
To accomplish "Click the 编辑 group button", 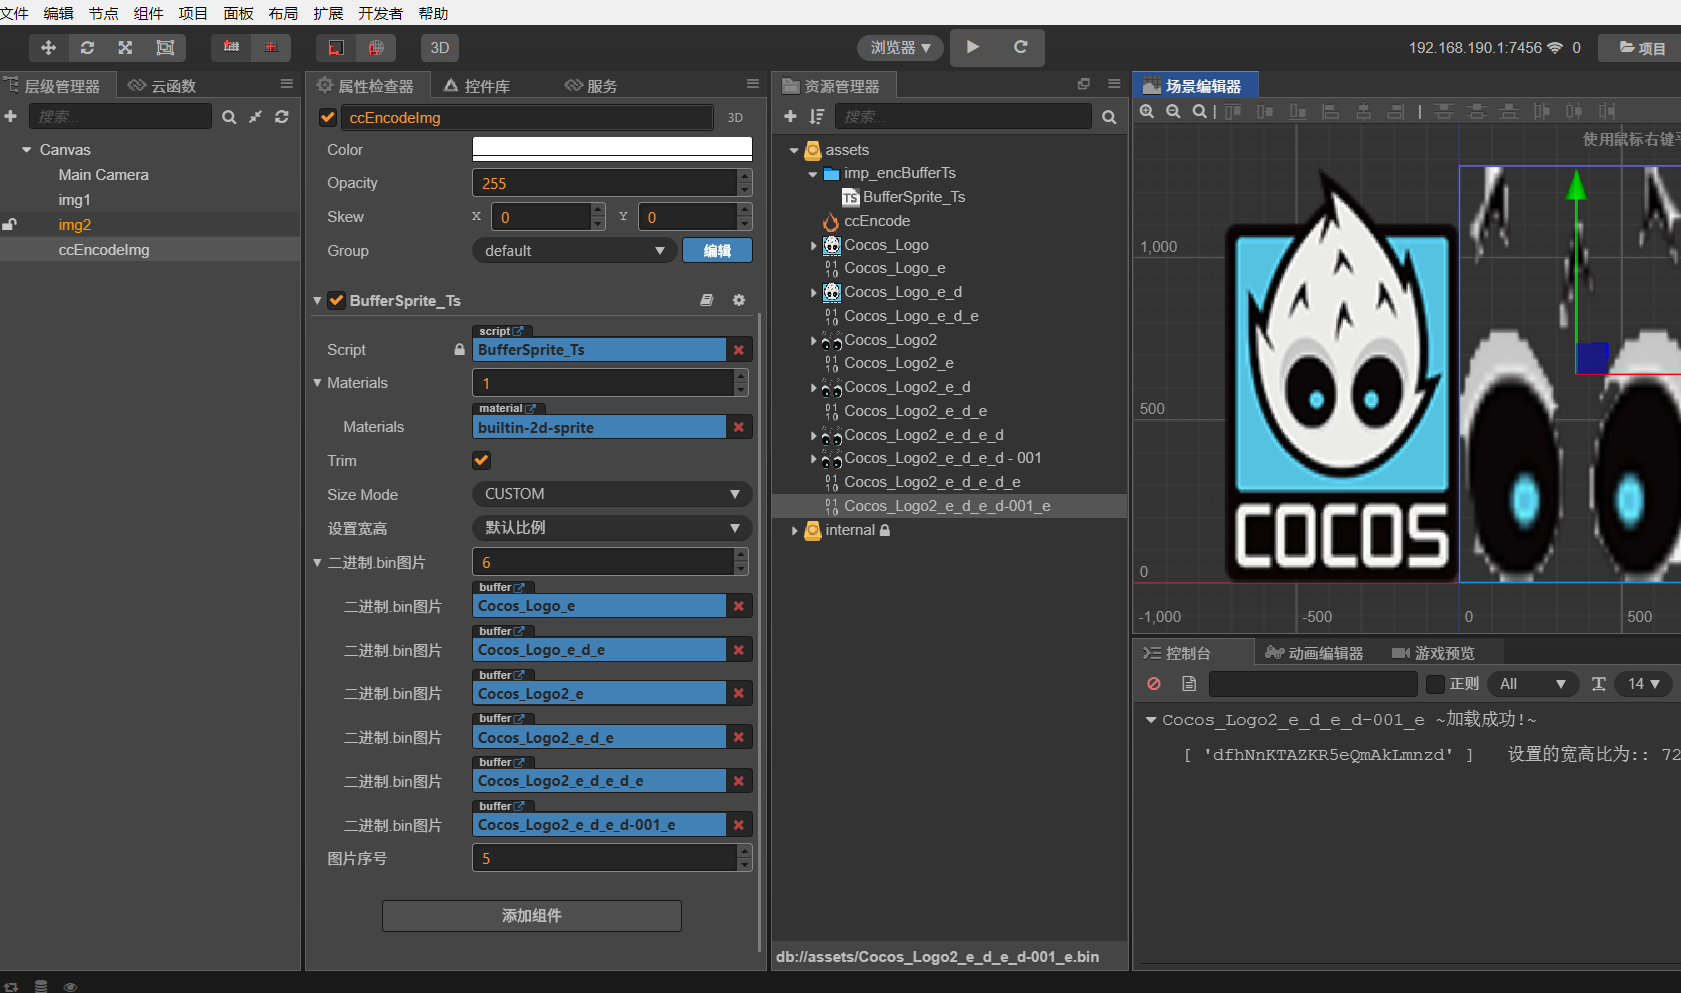I will pos(718,250).
